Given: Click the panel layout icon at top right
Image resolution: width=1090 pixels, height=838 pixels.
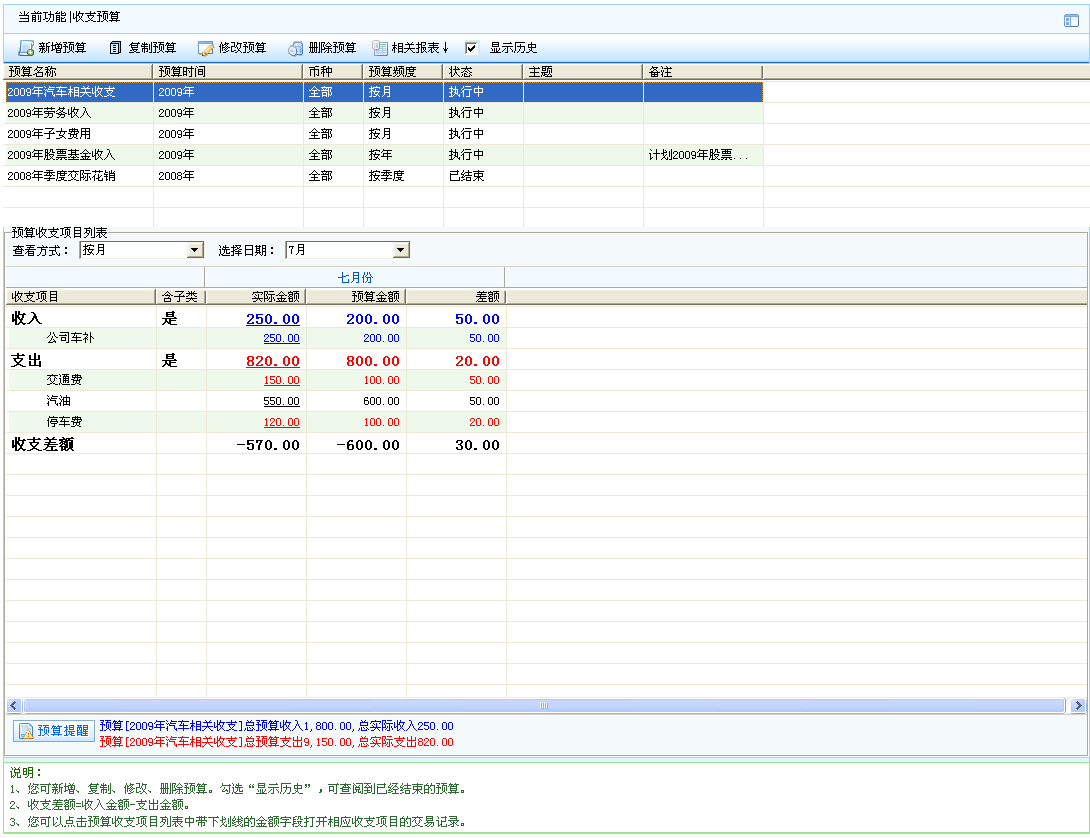Looking at the screenshot, I should coord(1071,20).
